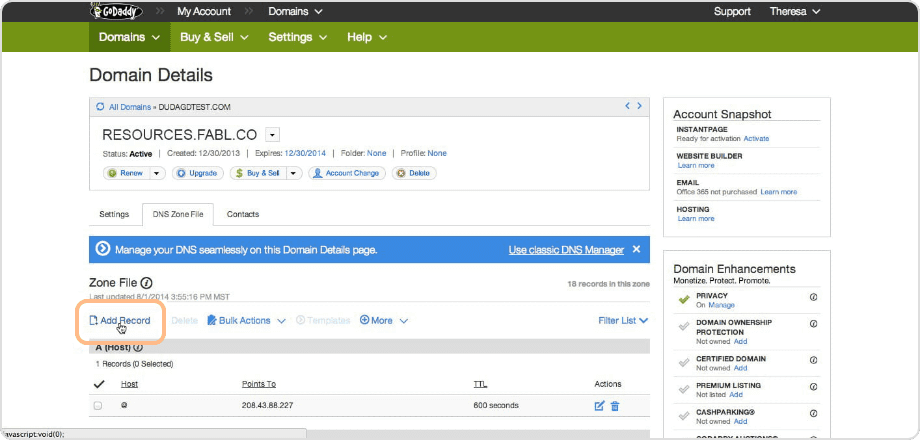Open the More dropdown
Image resolution: width=920 pixels, height=440 pixels.
pos(383,320)
